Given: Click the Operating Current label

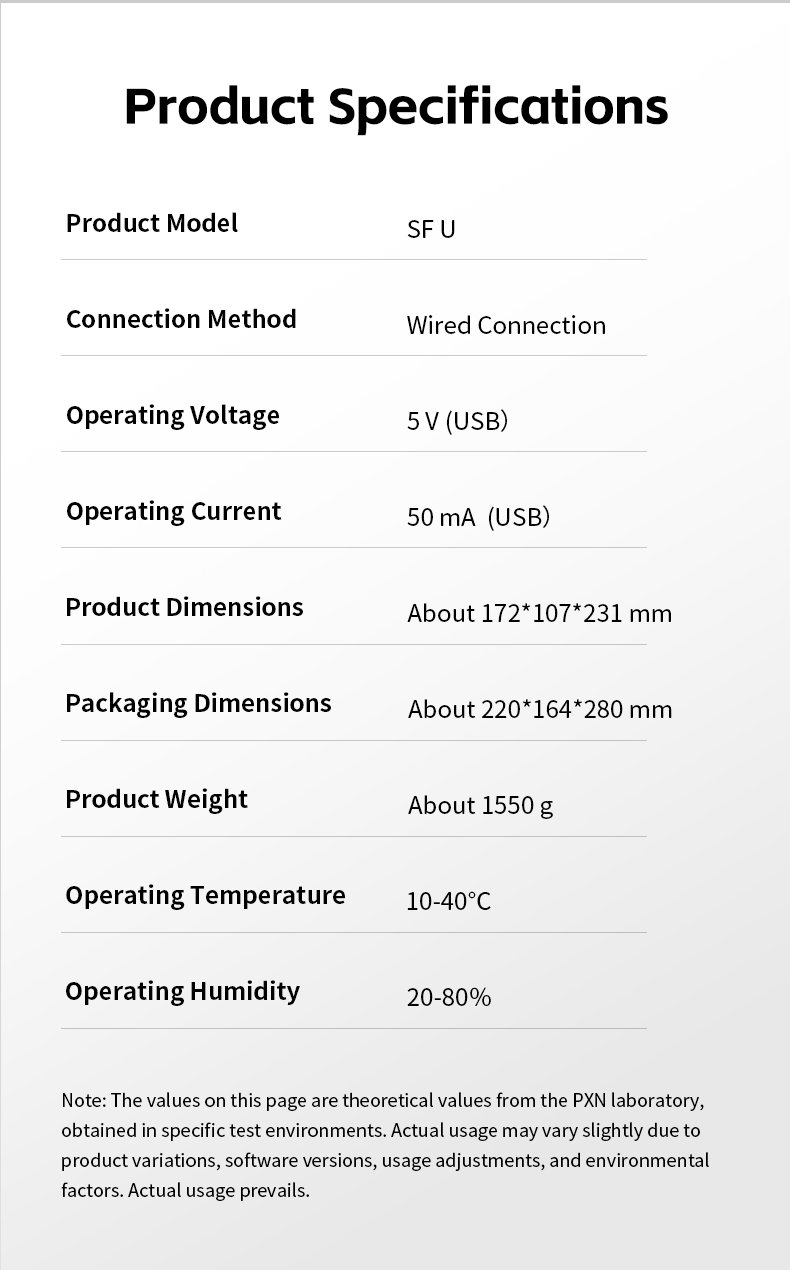Looking at the screenshot, I should pyautogui.click(x=174, y=511).
